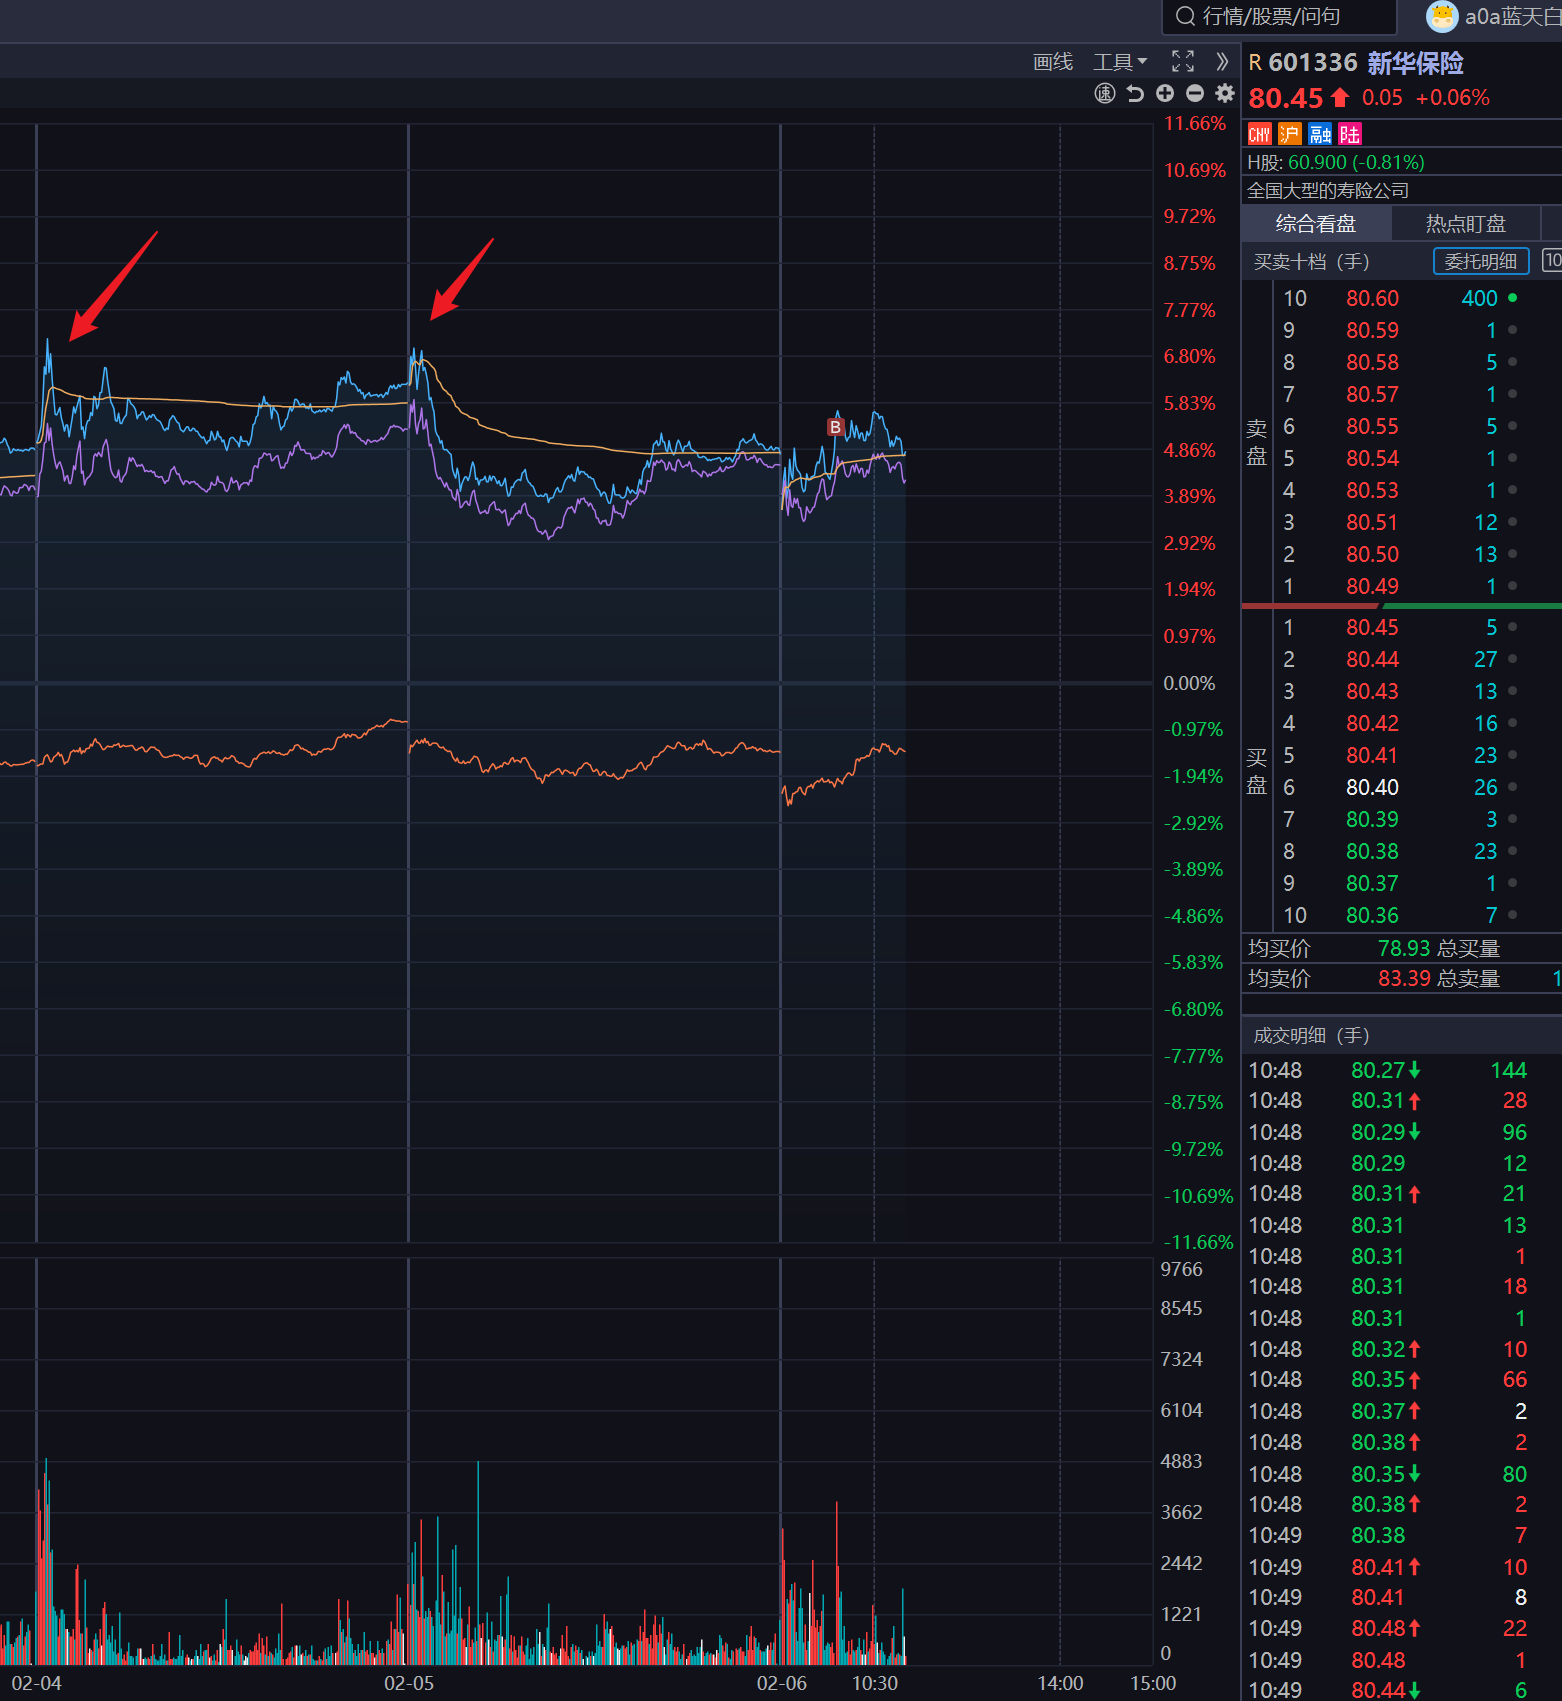1562x1701 pixels.
Task: Expand panel with double chevron arrow
Action: (x=1222, y=62)
